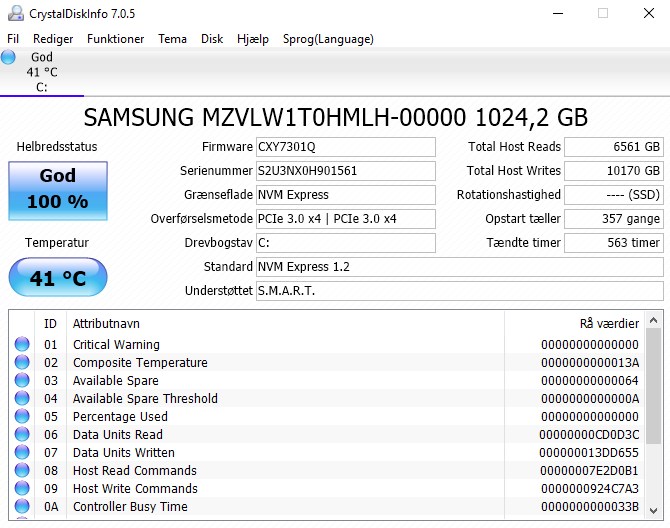
Task: Click the Attributnavn column header
Action: point(106,324)
